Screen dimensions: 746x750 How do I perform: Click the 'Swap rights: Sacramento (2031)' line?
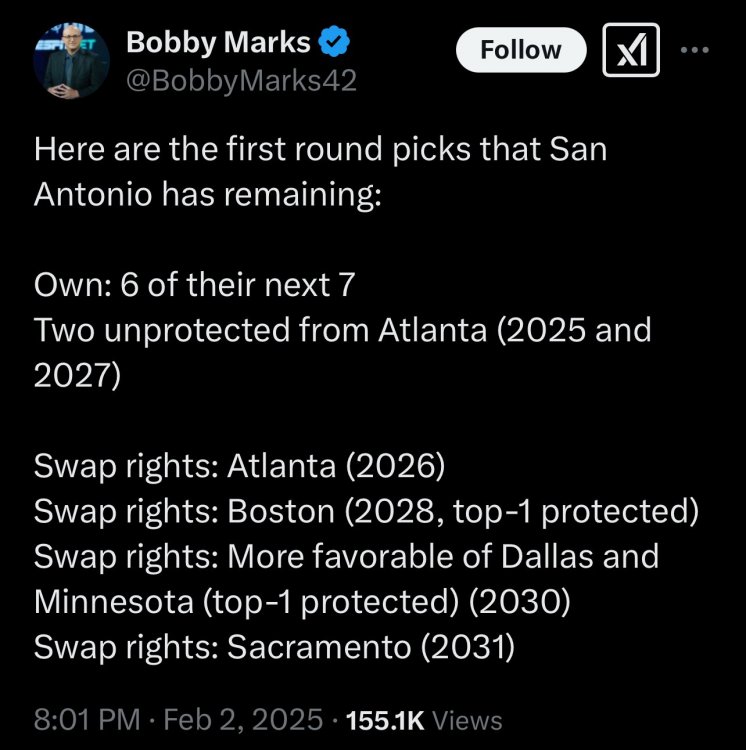point(274,647)
